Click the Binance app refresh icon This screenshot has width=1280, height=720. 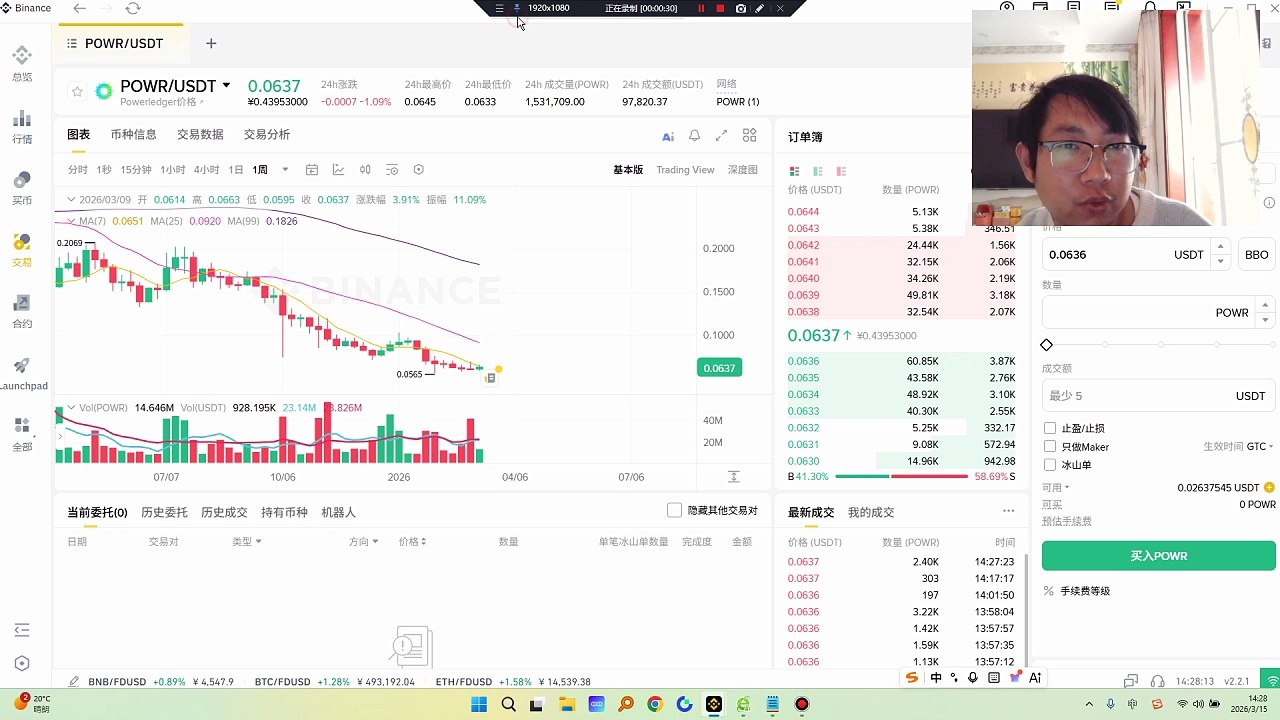click(x=133, y=8)
